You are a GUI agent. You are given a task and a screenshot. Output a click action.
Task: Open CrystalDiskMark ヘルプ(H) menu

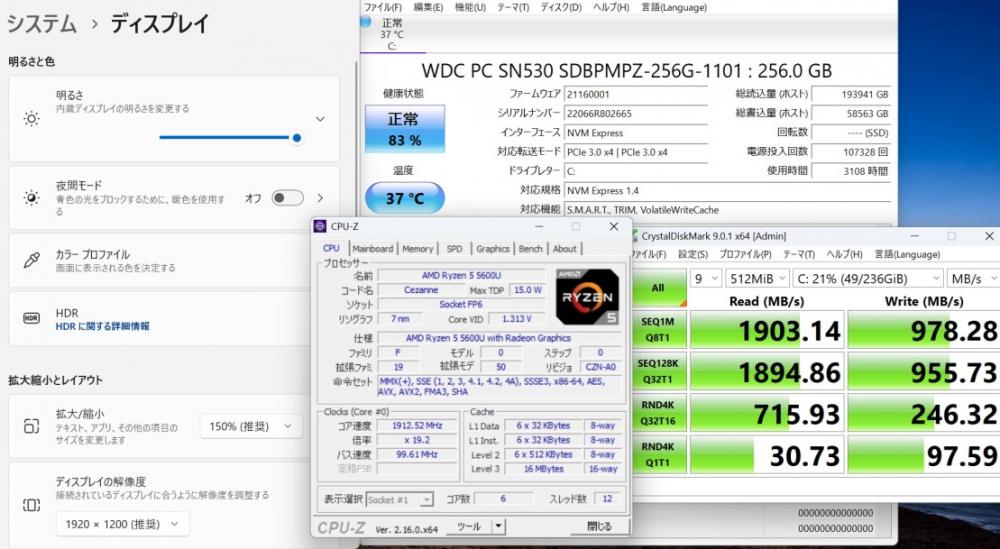click(844, 254)
